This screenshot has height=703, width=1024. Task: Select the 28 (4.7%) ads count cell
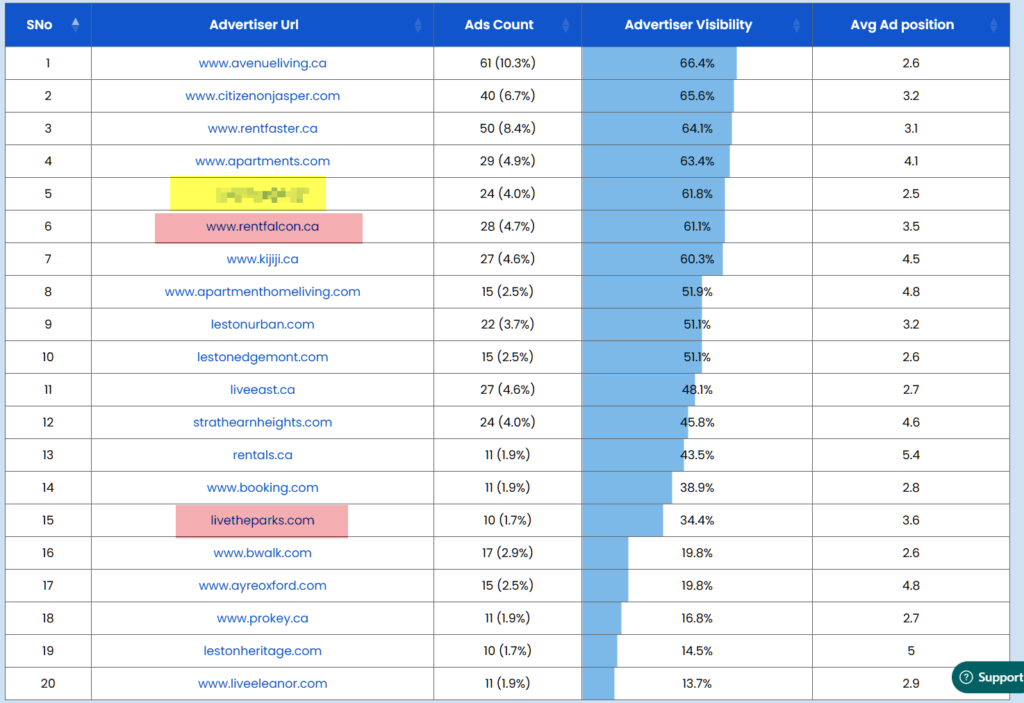point(507,227)
